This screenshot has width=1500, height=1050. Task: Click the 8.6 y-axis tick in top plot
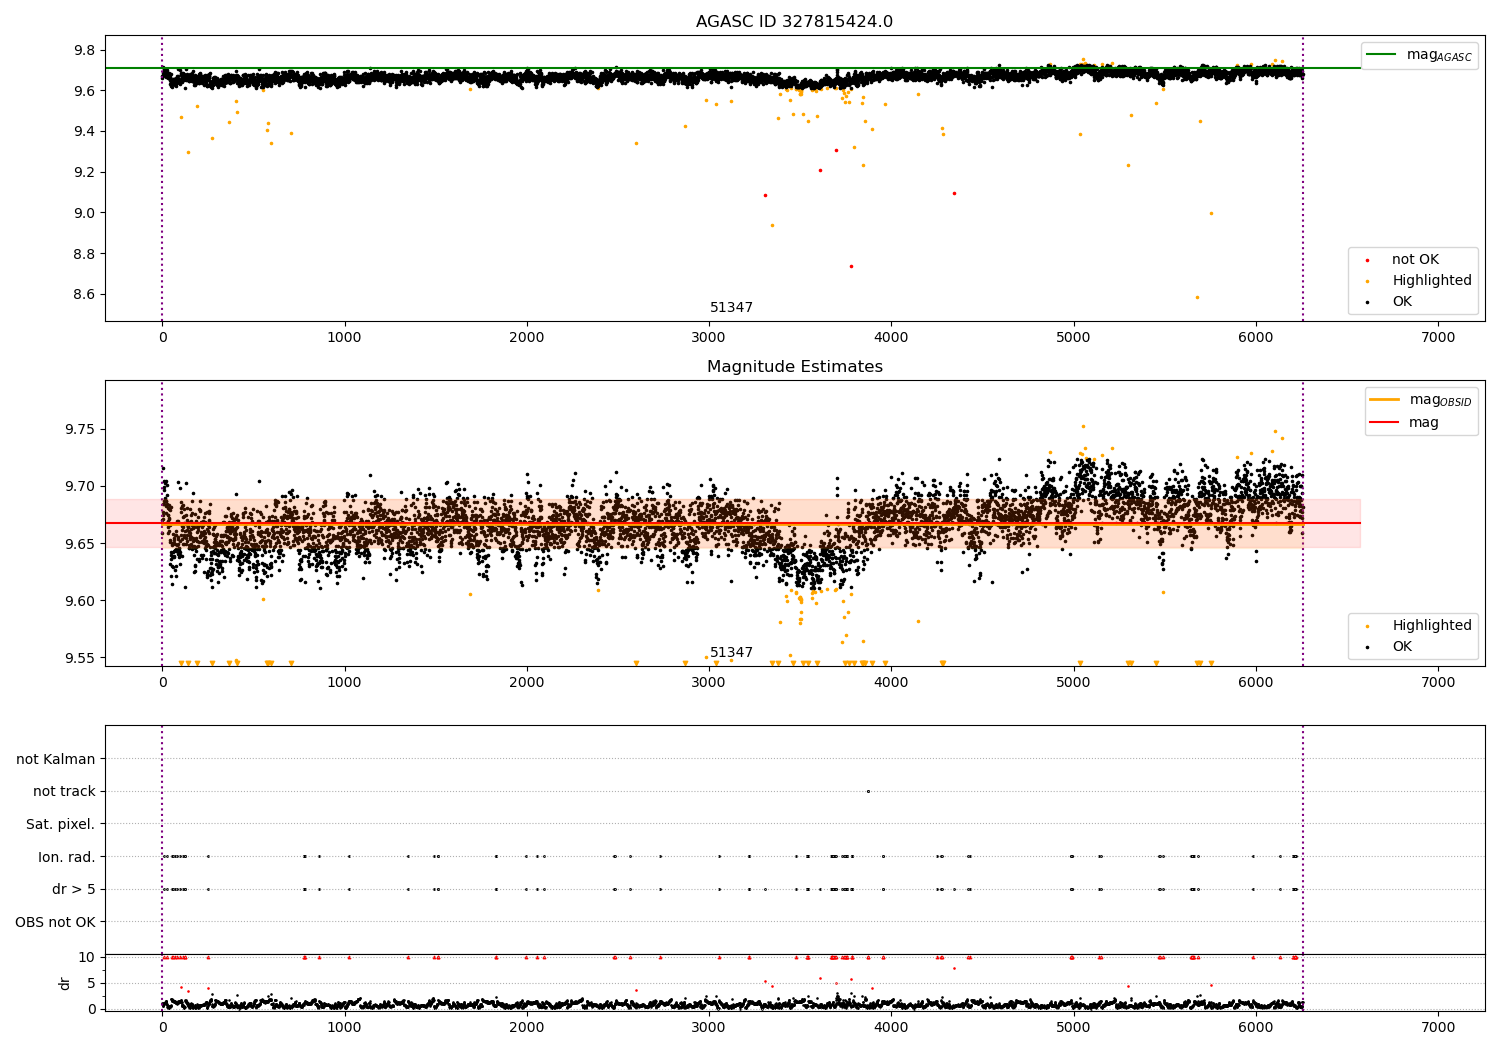click(x=84, y=295)
